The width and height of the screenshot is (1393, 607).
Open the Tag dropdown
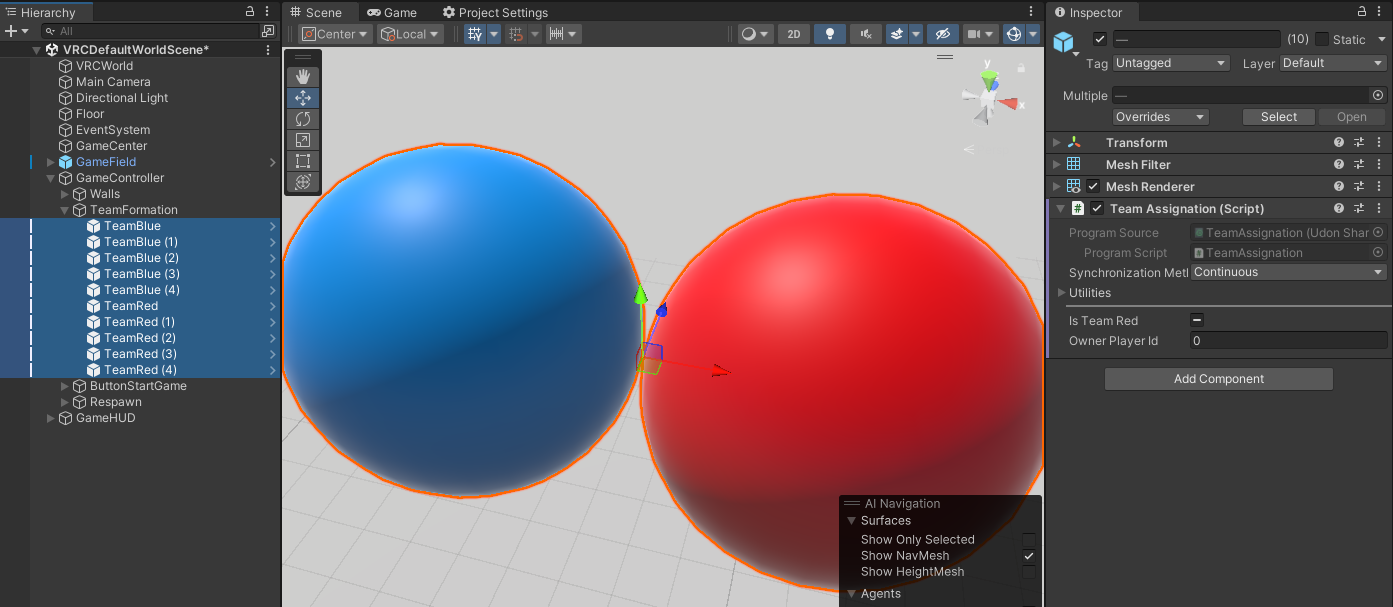tap(1171, 63)
